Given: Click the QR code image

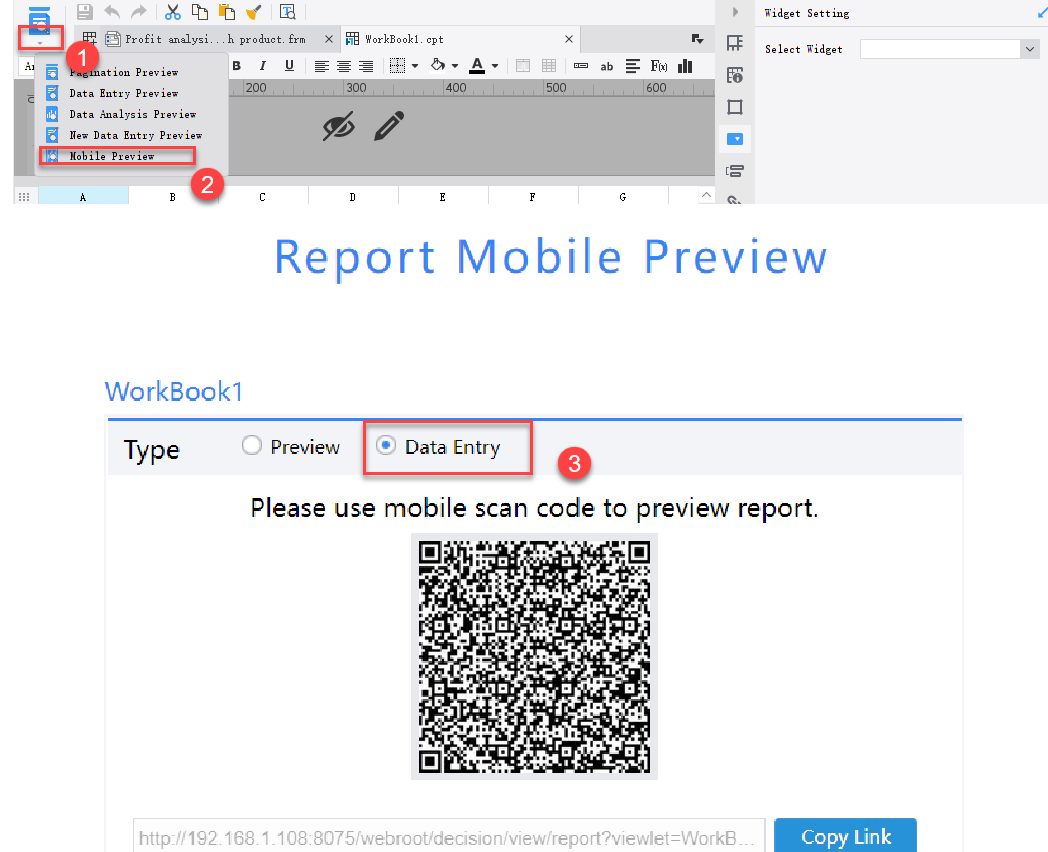Looking at the screenshot, I should pyautogui.click(x=534, y=656).
